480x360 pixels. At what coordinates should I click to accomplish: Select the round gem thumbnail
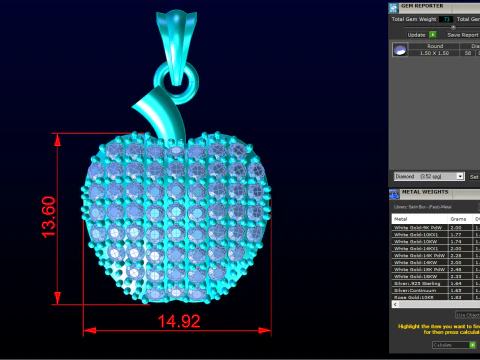400,50
